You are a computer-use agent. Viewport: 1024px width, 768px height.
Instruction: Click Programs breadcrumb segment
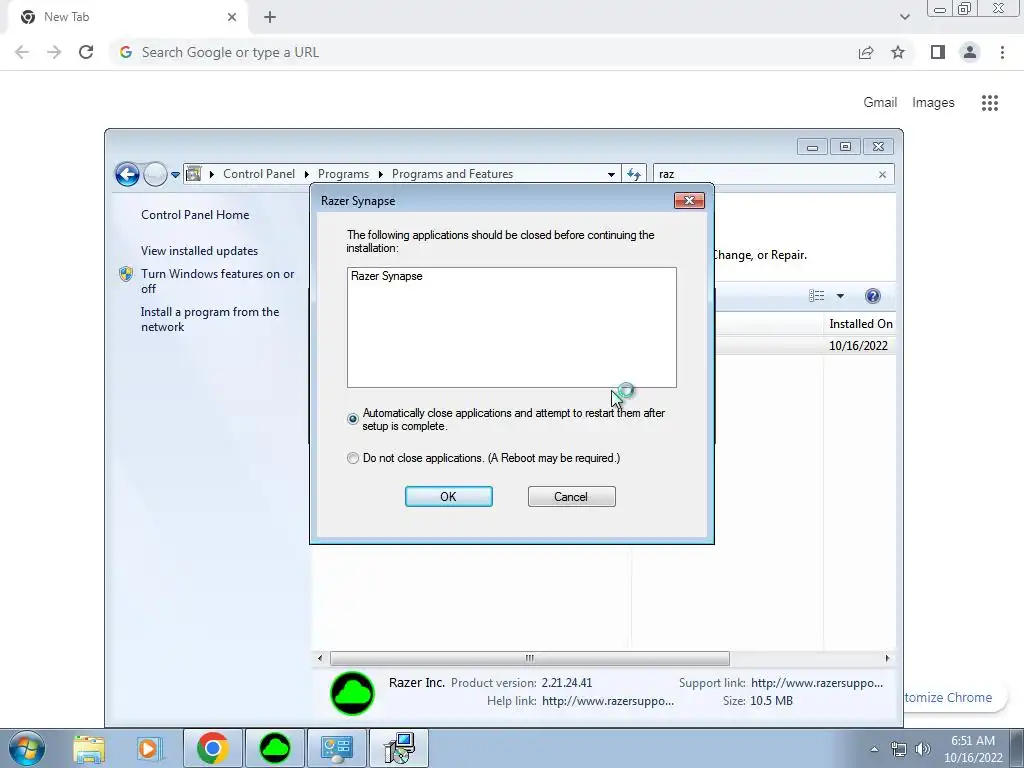(x=343, y=174)
